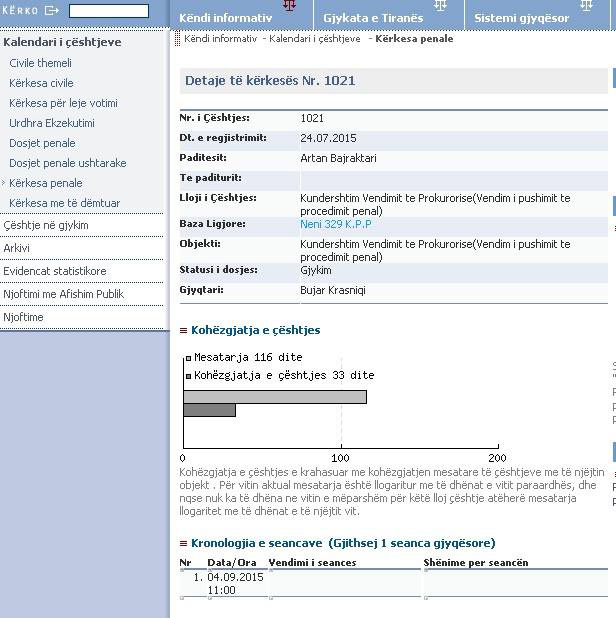Click the Kohëzgjatja e çështjes legend marker
Image resolution: width=616 pixels, height=618 pixels.
tap(187, 376)
